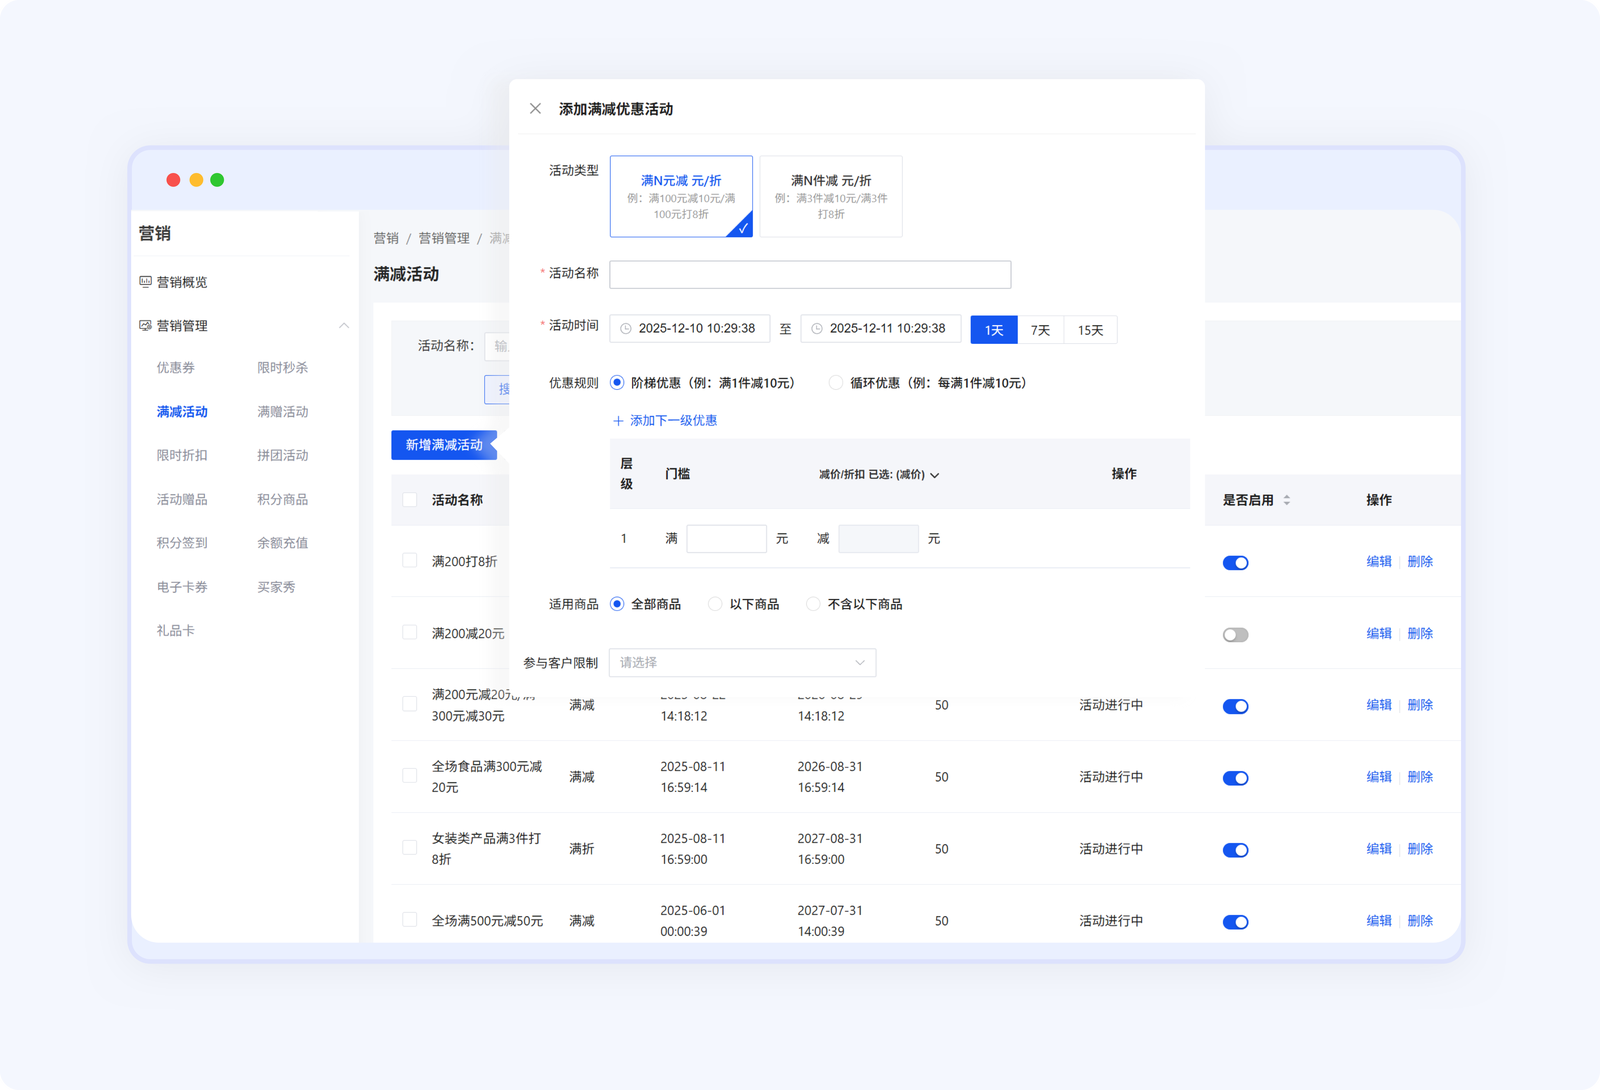Image resolution: width=1600 pixels, height=1090 pixels.
Task: Click into the 活动名称 input field
Action: tap(810, 275)
